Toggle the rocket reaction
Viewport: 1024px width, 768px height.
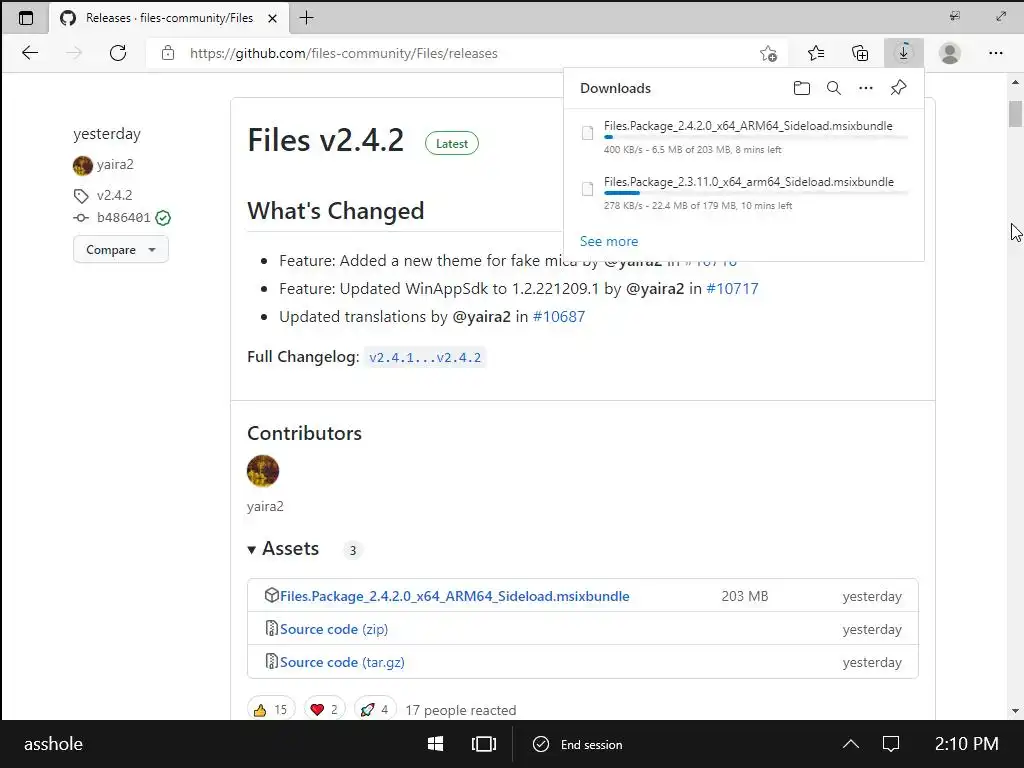point(375,709)
